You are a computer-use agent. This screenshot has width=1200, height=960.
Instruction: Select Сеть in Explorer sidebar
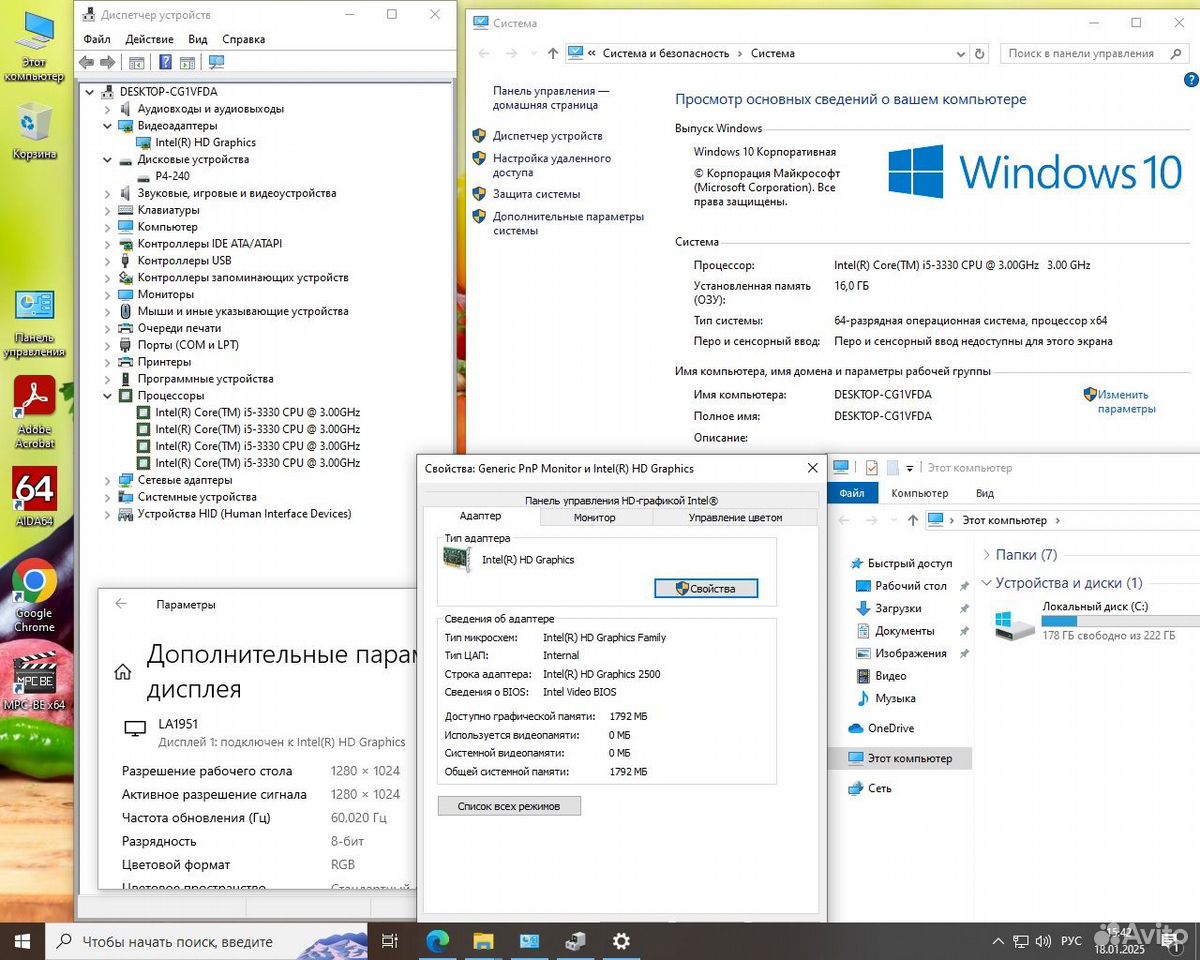coord(880,788)
